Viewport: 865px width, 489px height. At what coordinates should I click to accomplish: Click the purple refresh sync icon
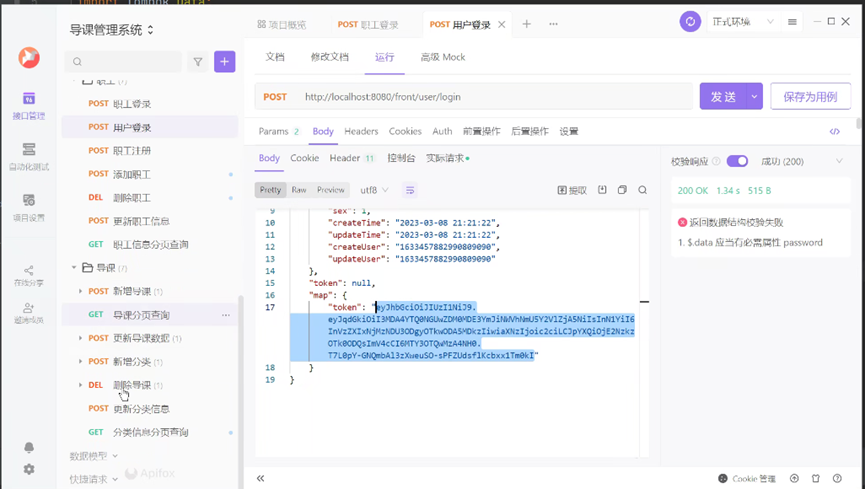point(690,22)
